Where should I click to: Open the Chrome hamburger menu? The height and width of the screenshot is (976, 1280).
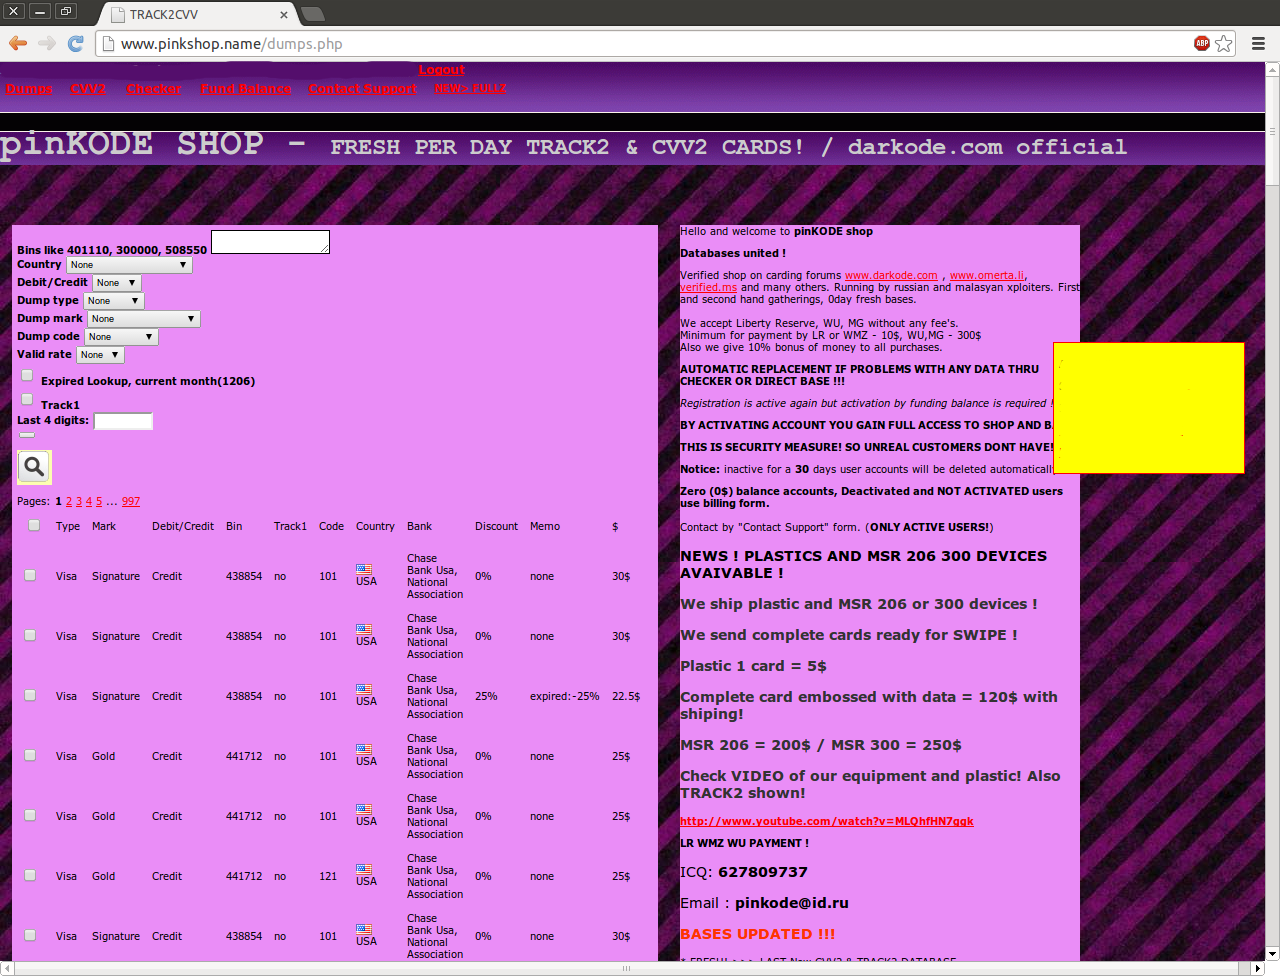coord(1259,43)
